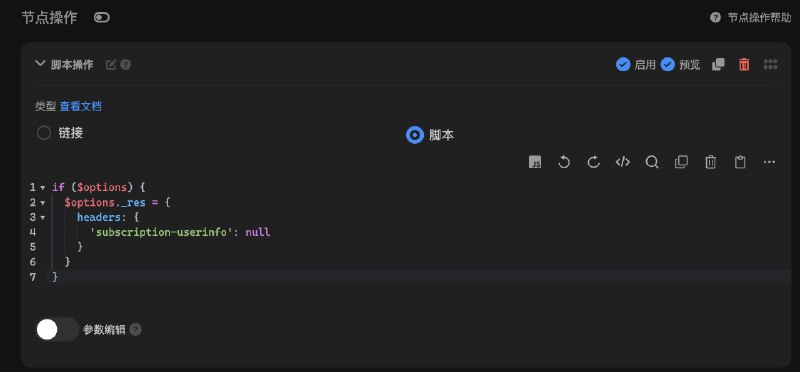Paste from clipboard icon in editor toolbar

(740, 162)
